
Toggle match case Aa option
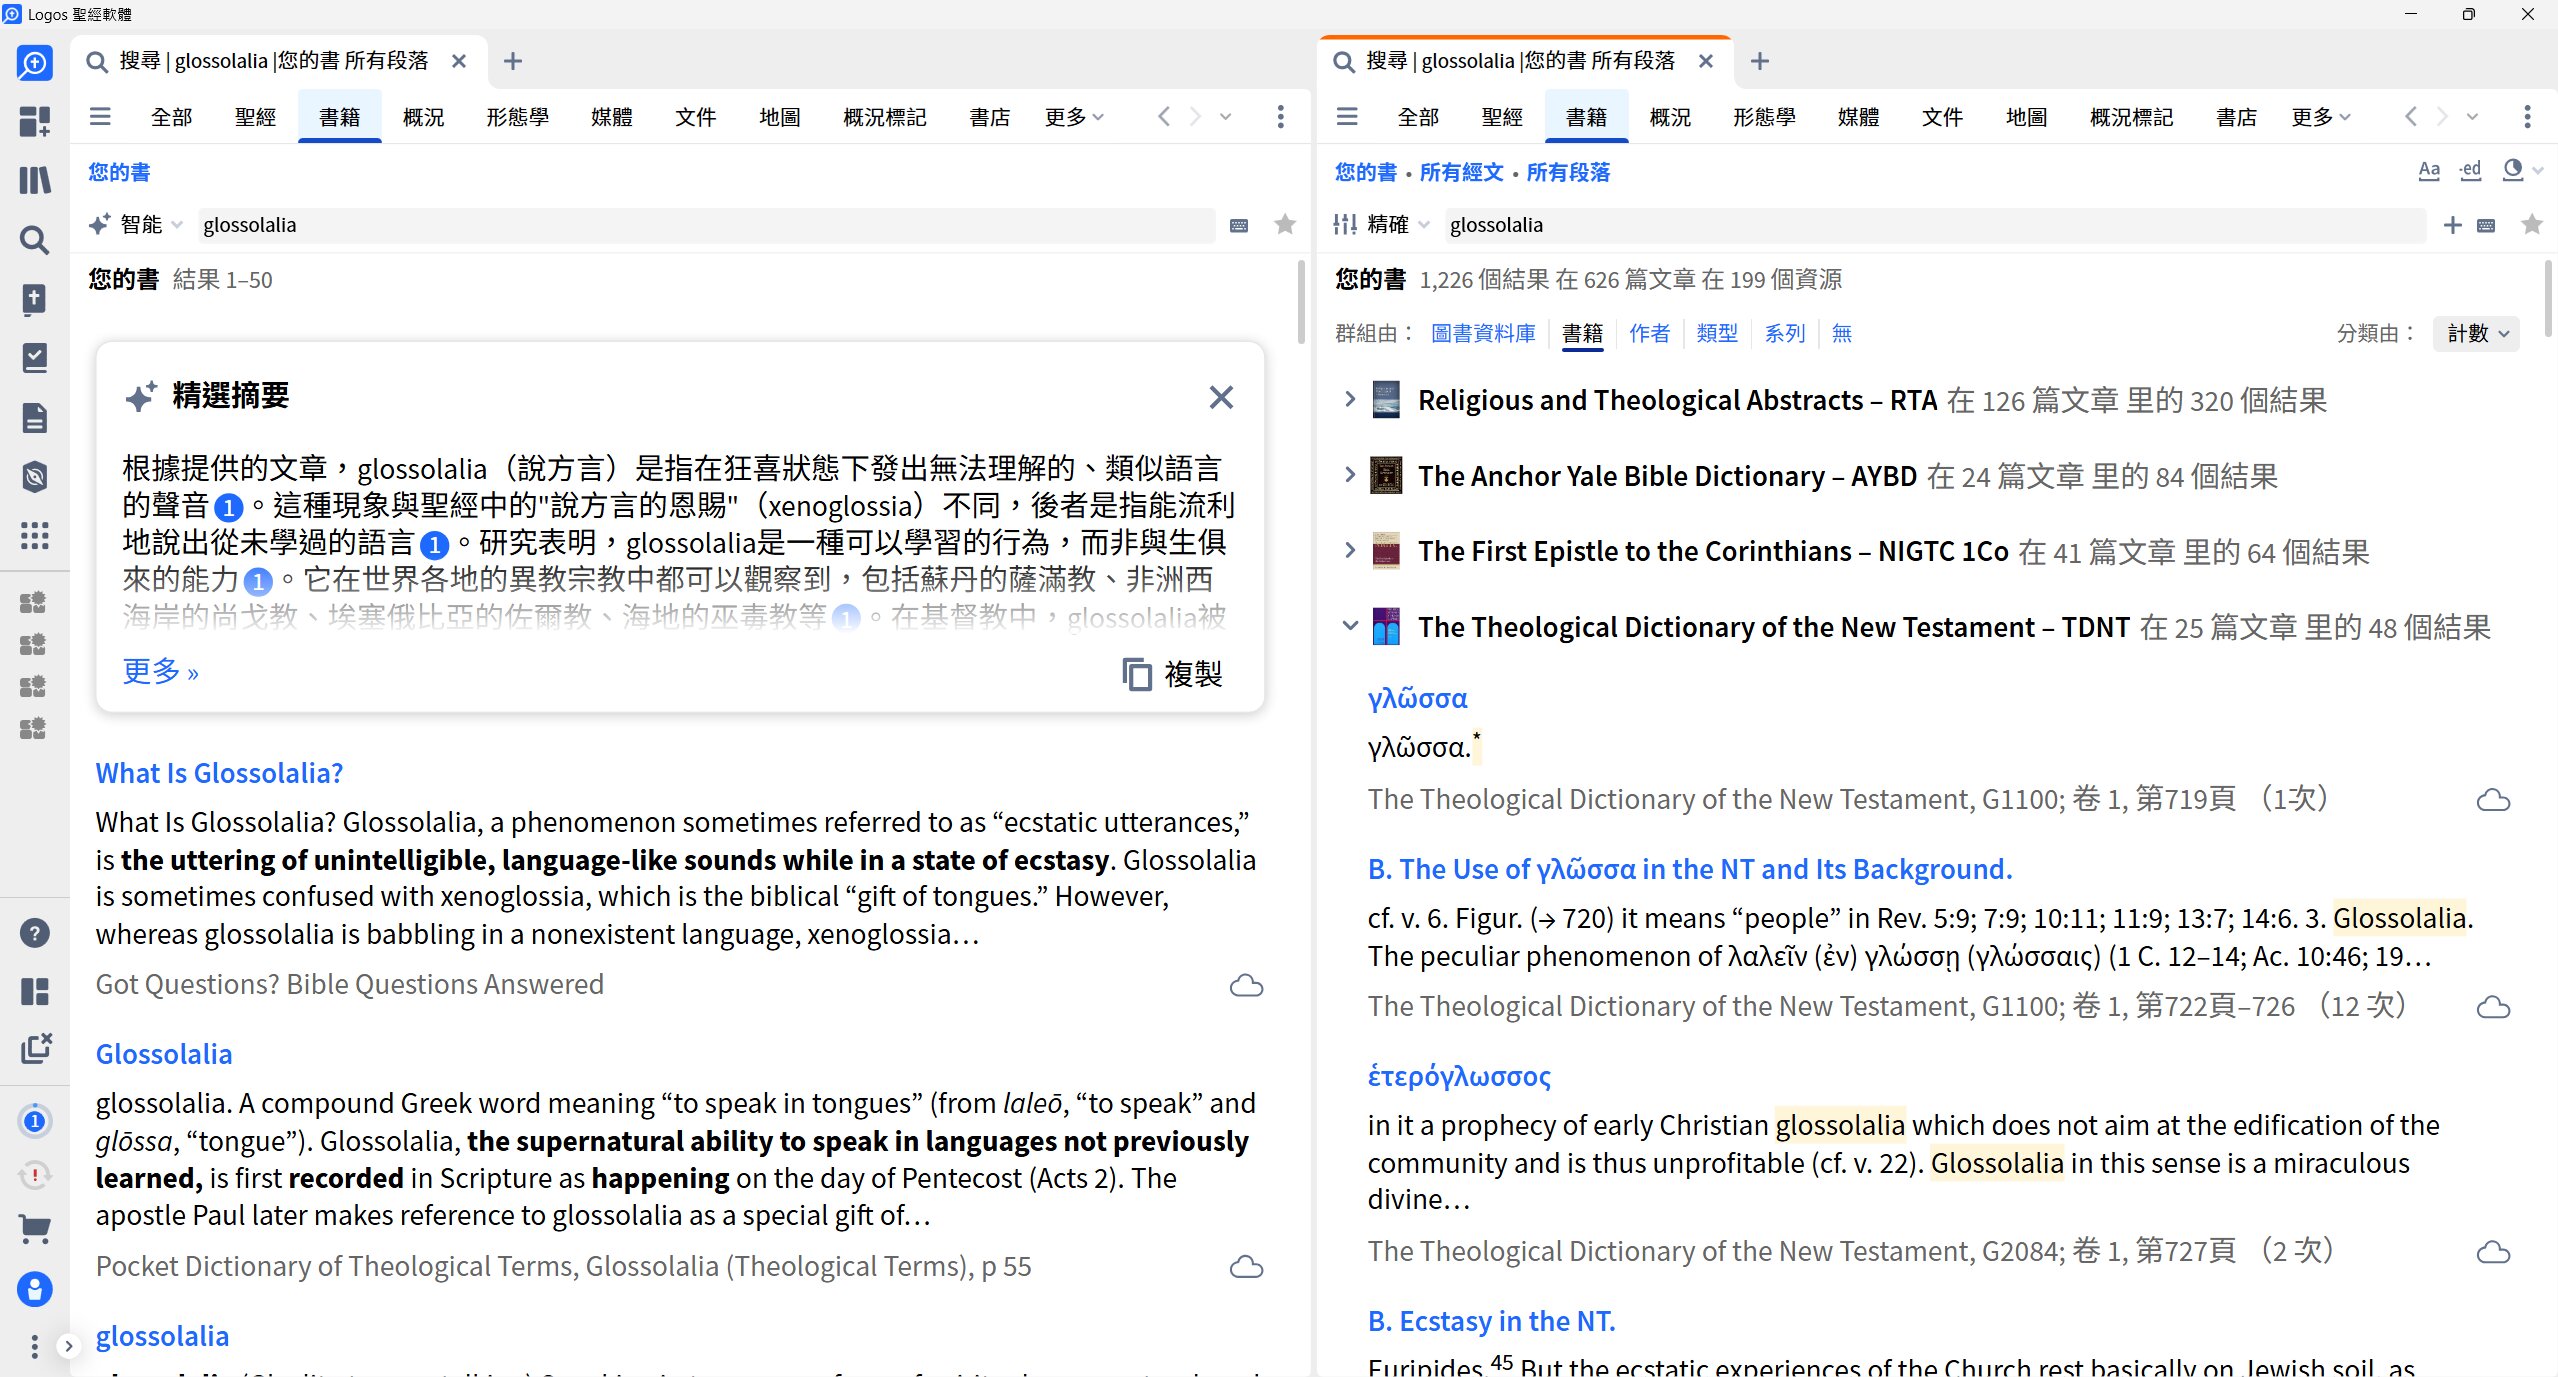tap(2429, 171)
